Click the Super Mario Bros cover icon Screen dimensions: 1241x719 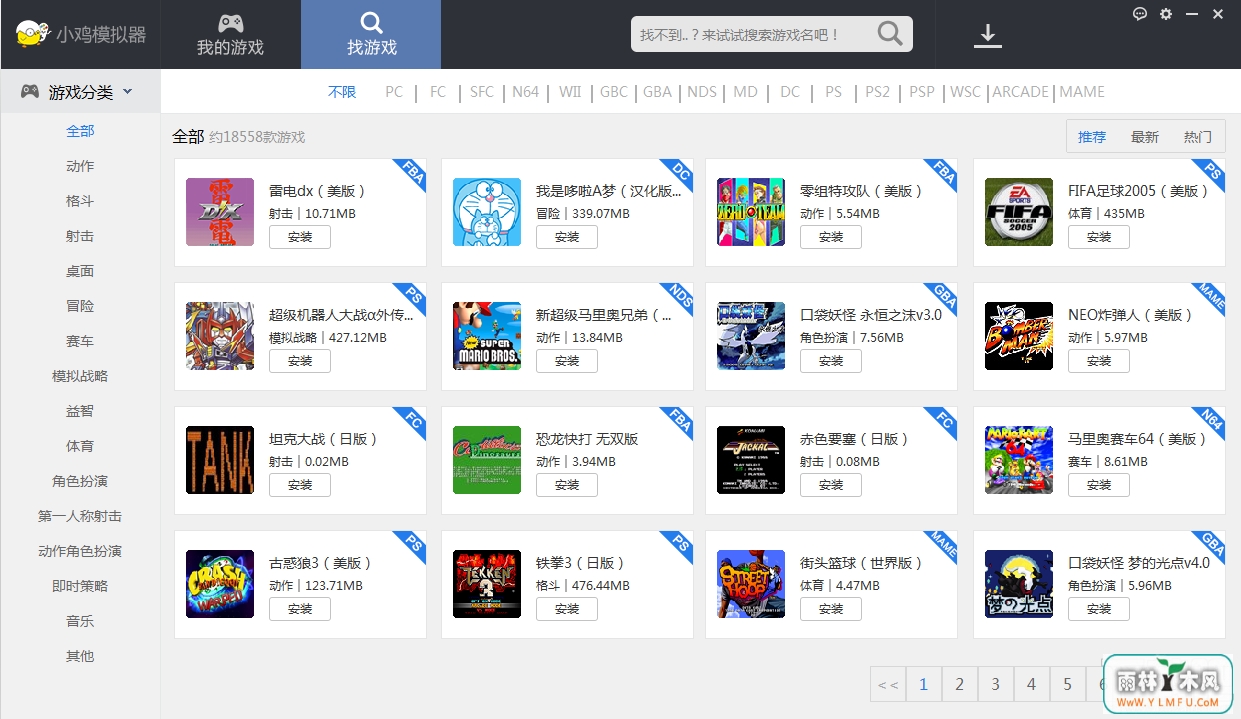tap(487, 336)
